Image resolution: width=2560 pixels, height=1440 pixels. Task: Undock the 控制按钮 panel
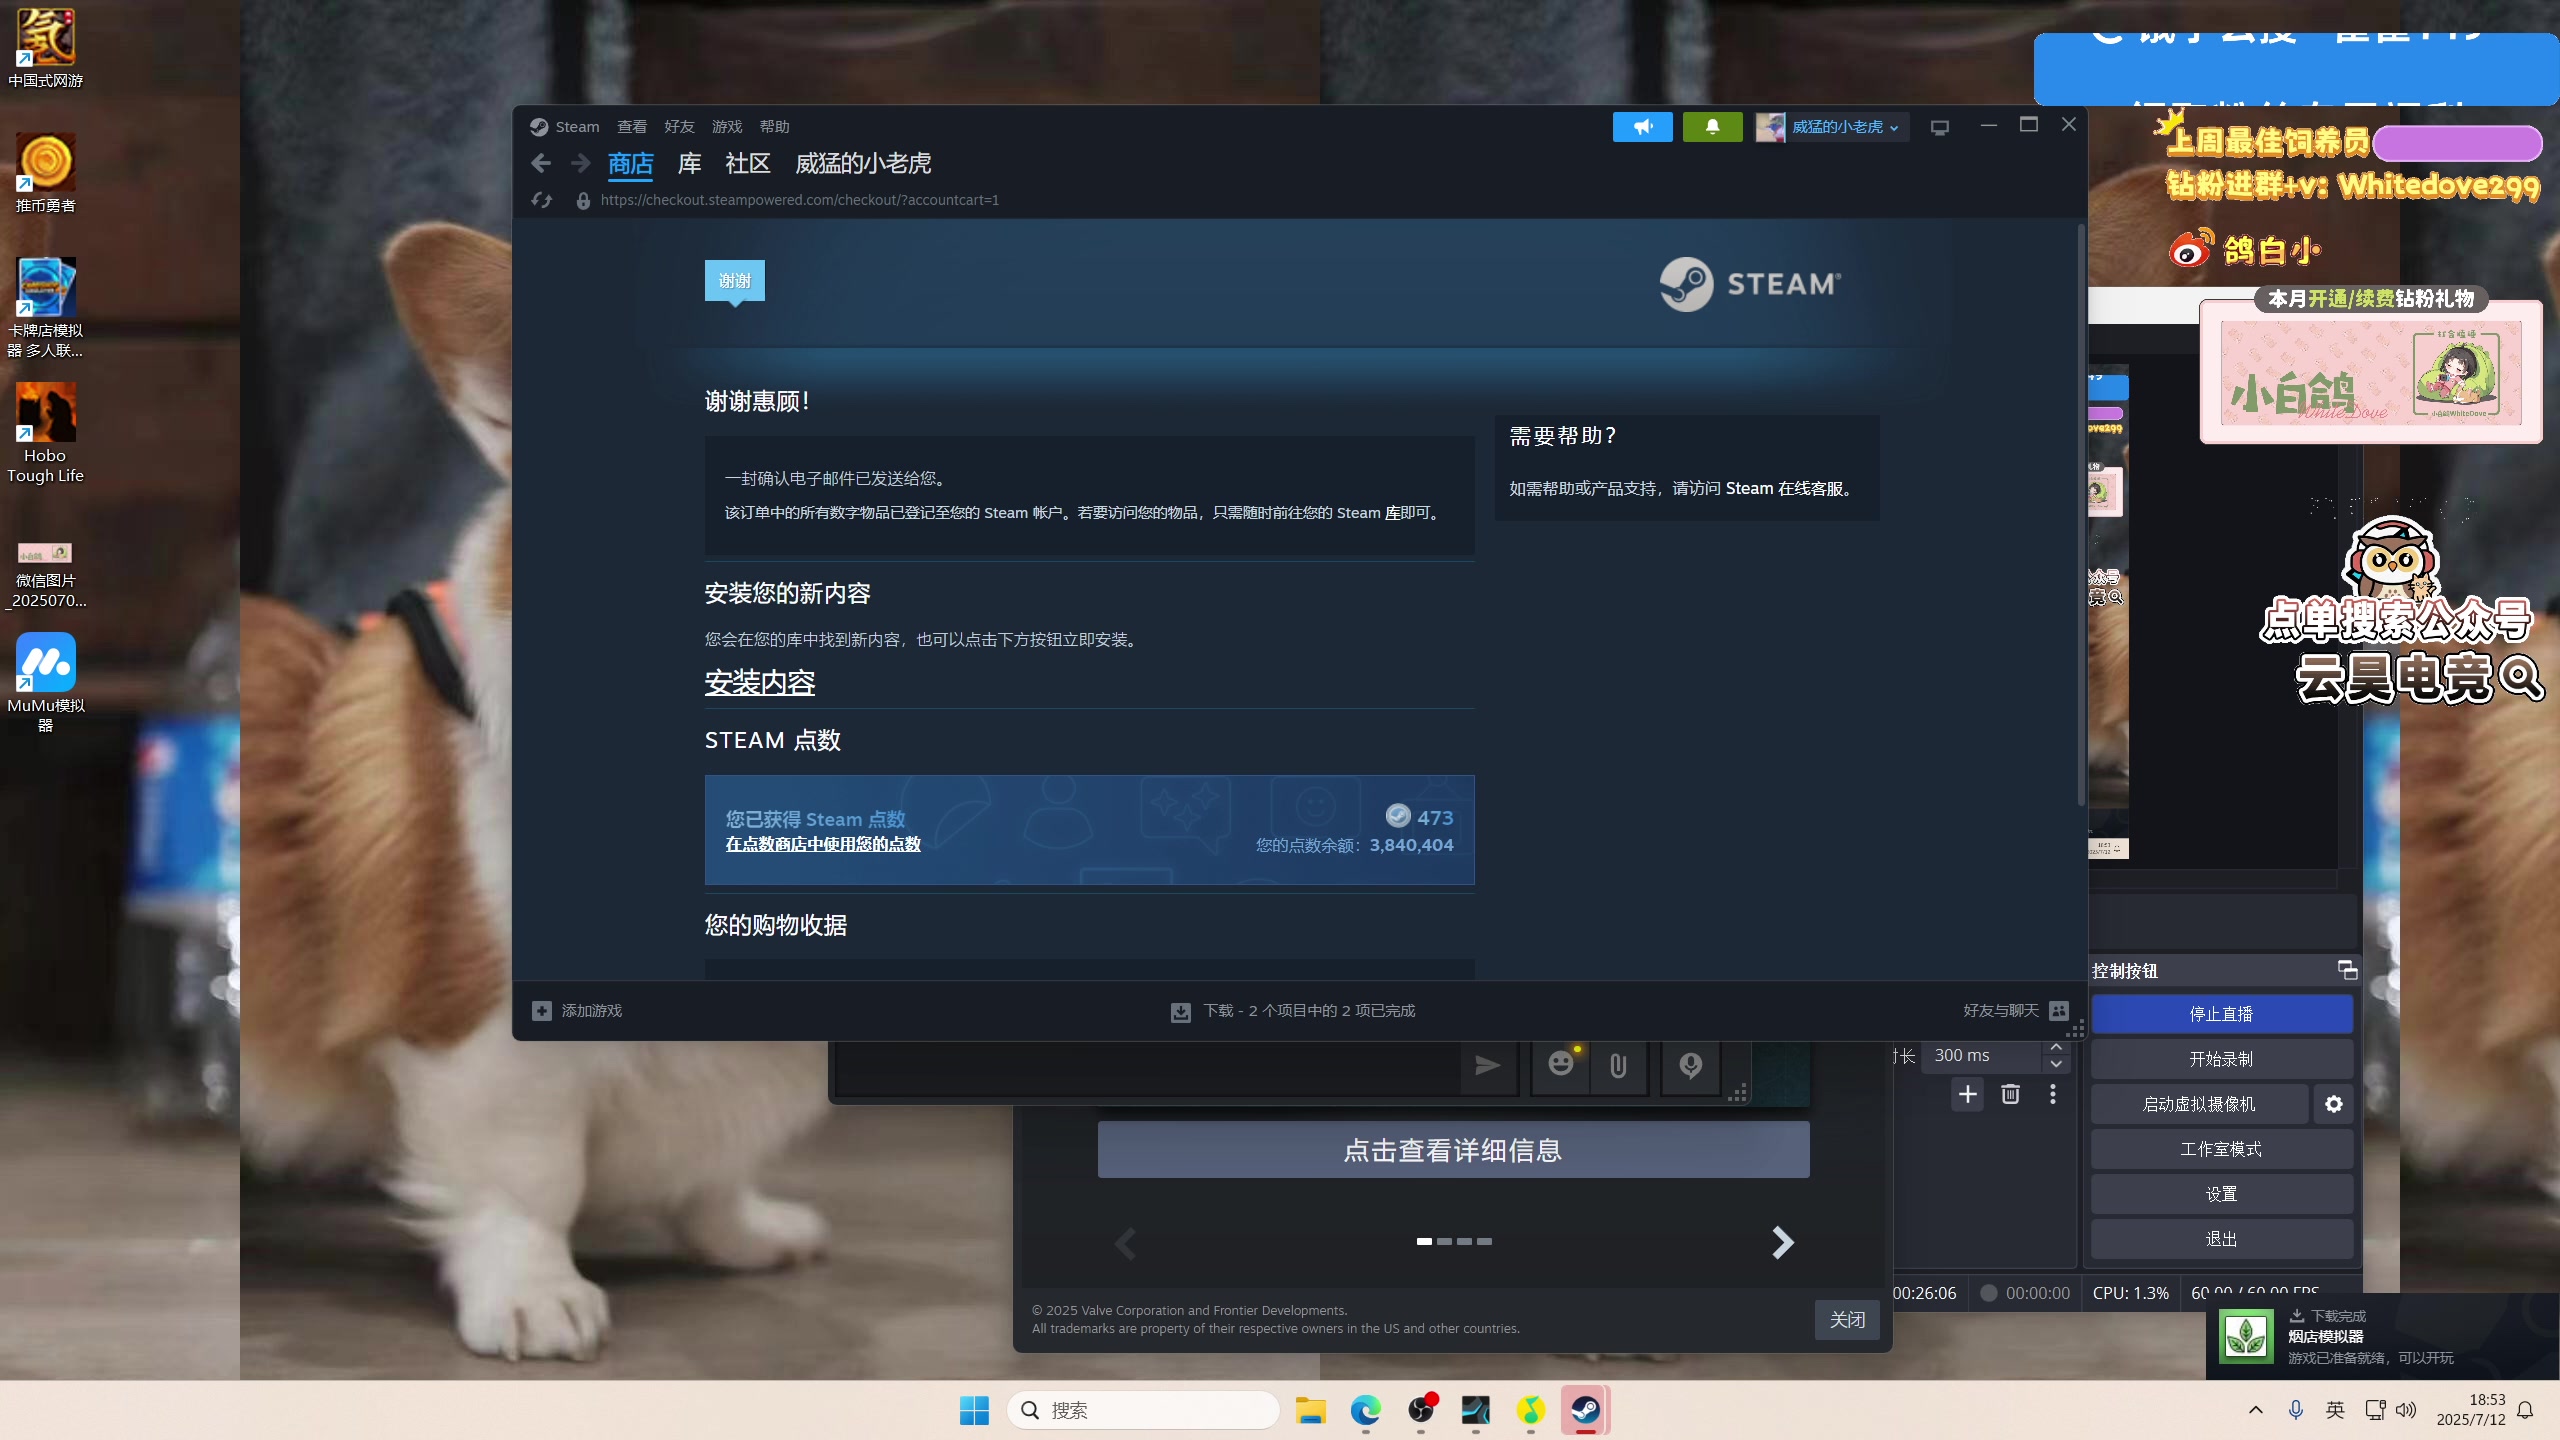pos(2347,970)
